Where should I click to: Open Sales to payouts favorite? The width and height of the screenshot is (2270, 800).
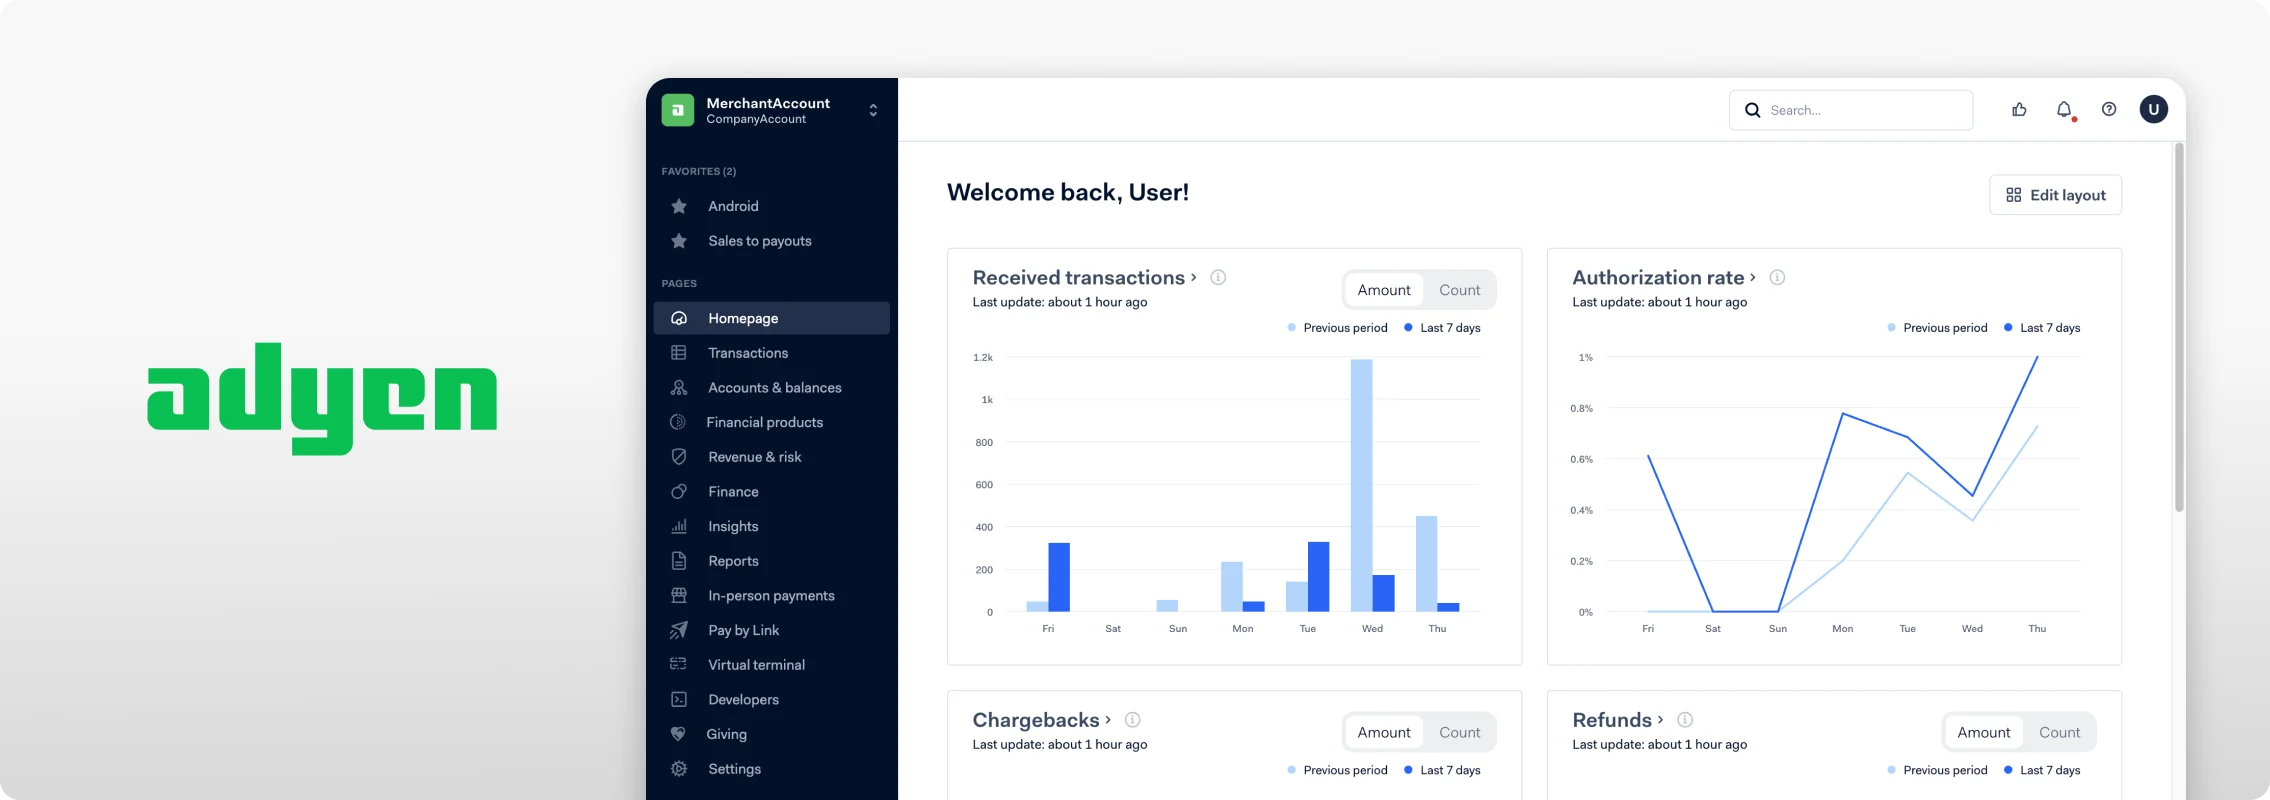click(x=760, y=241)
